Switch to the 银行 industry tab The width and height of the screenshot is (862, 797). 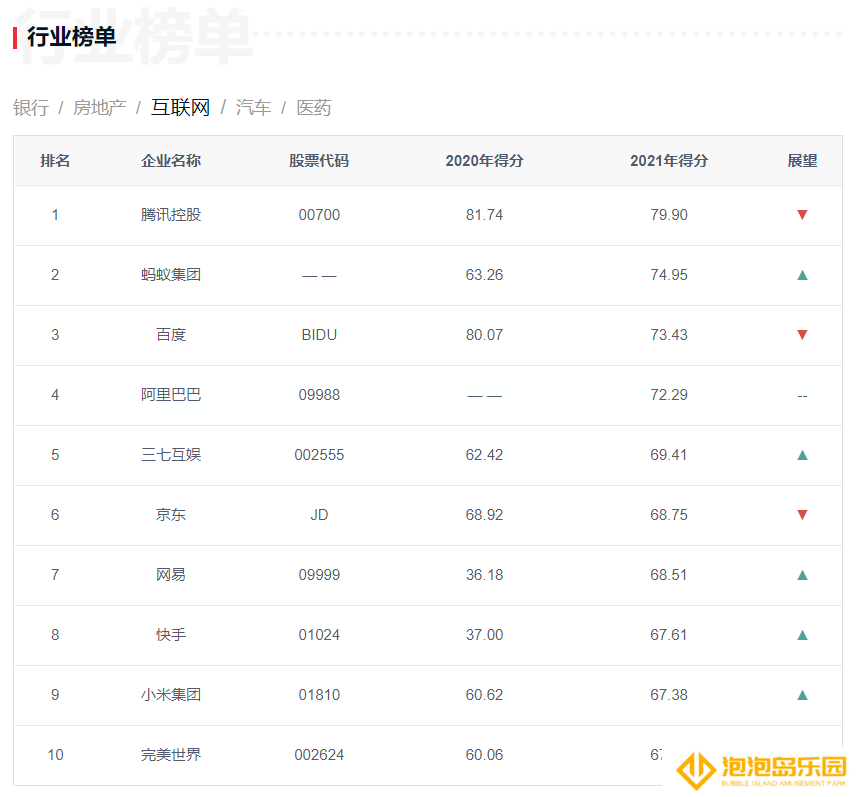point(31,107)
